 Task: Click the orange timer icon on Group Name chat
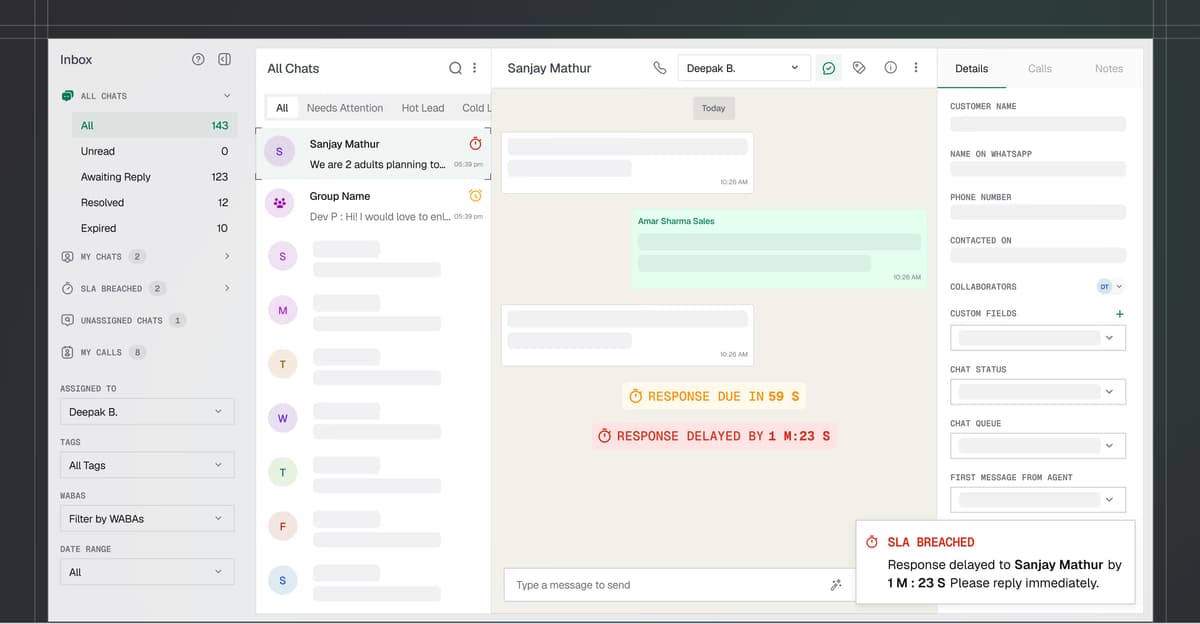tap(475, 195)
